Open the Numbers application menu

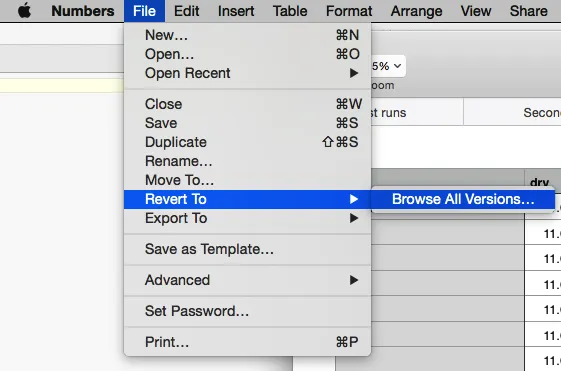83,11
